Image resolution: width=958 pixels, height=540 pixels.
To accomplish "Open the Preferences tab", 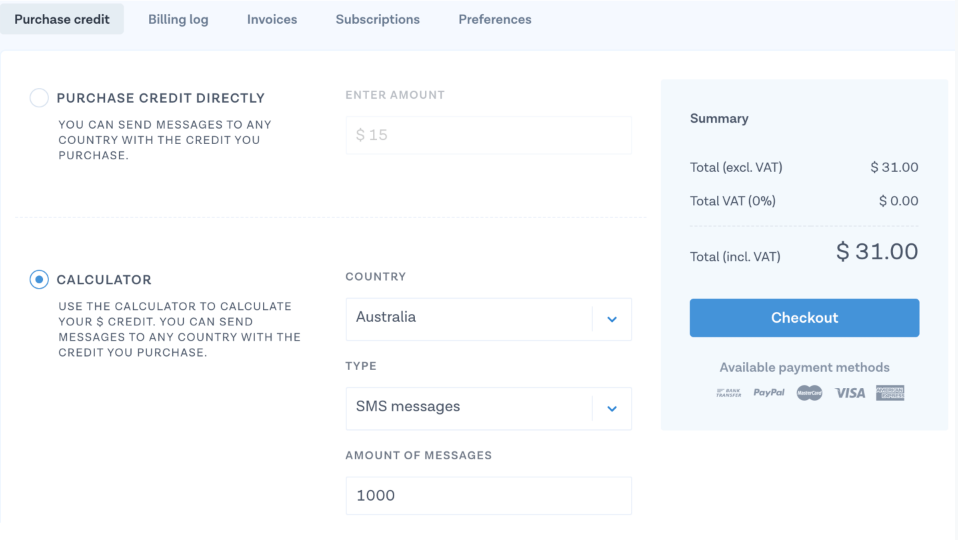I will pyautogui.click(x=495, y=19).
